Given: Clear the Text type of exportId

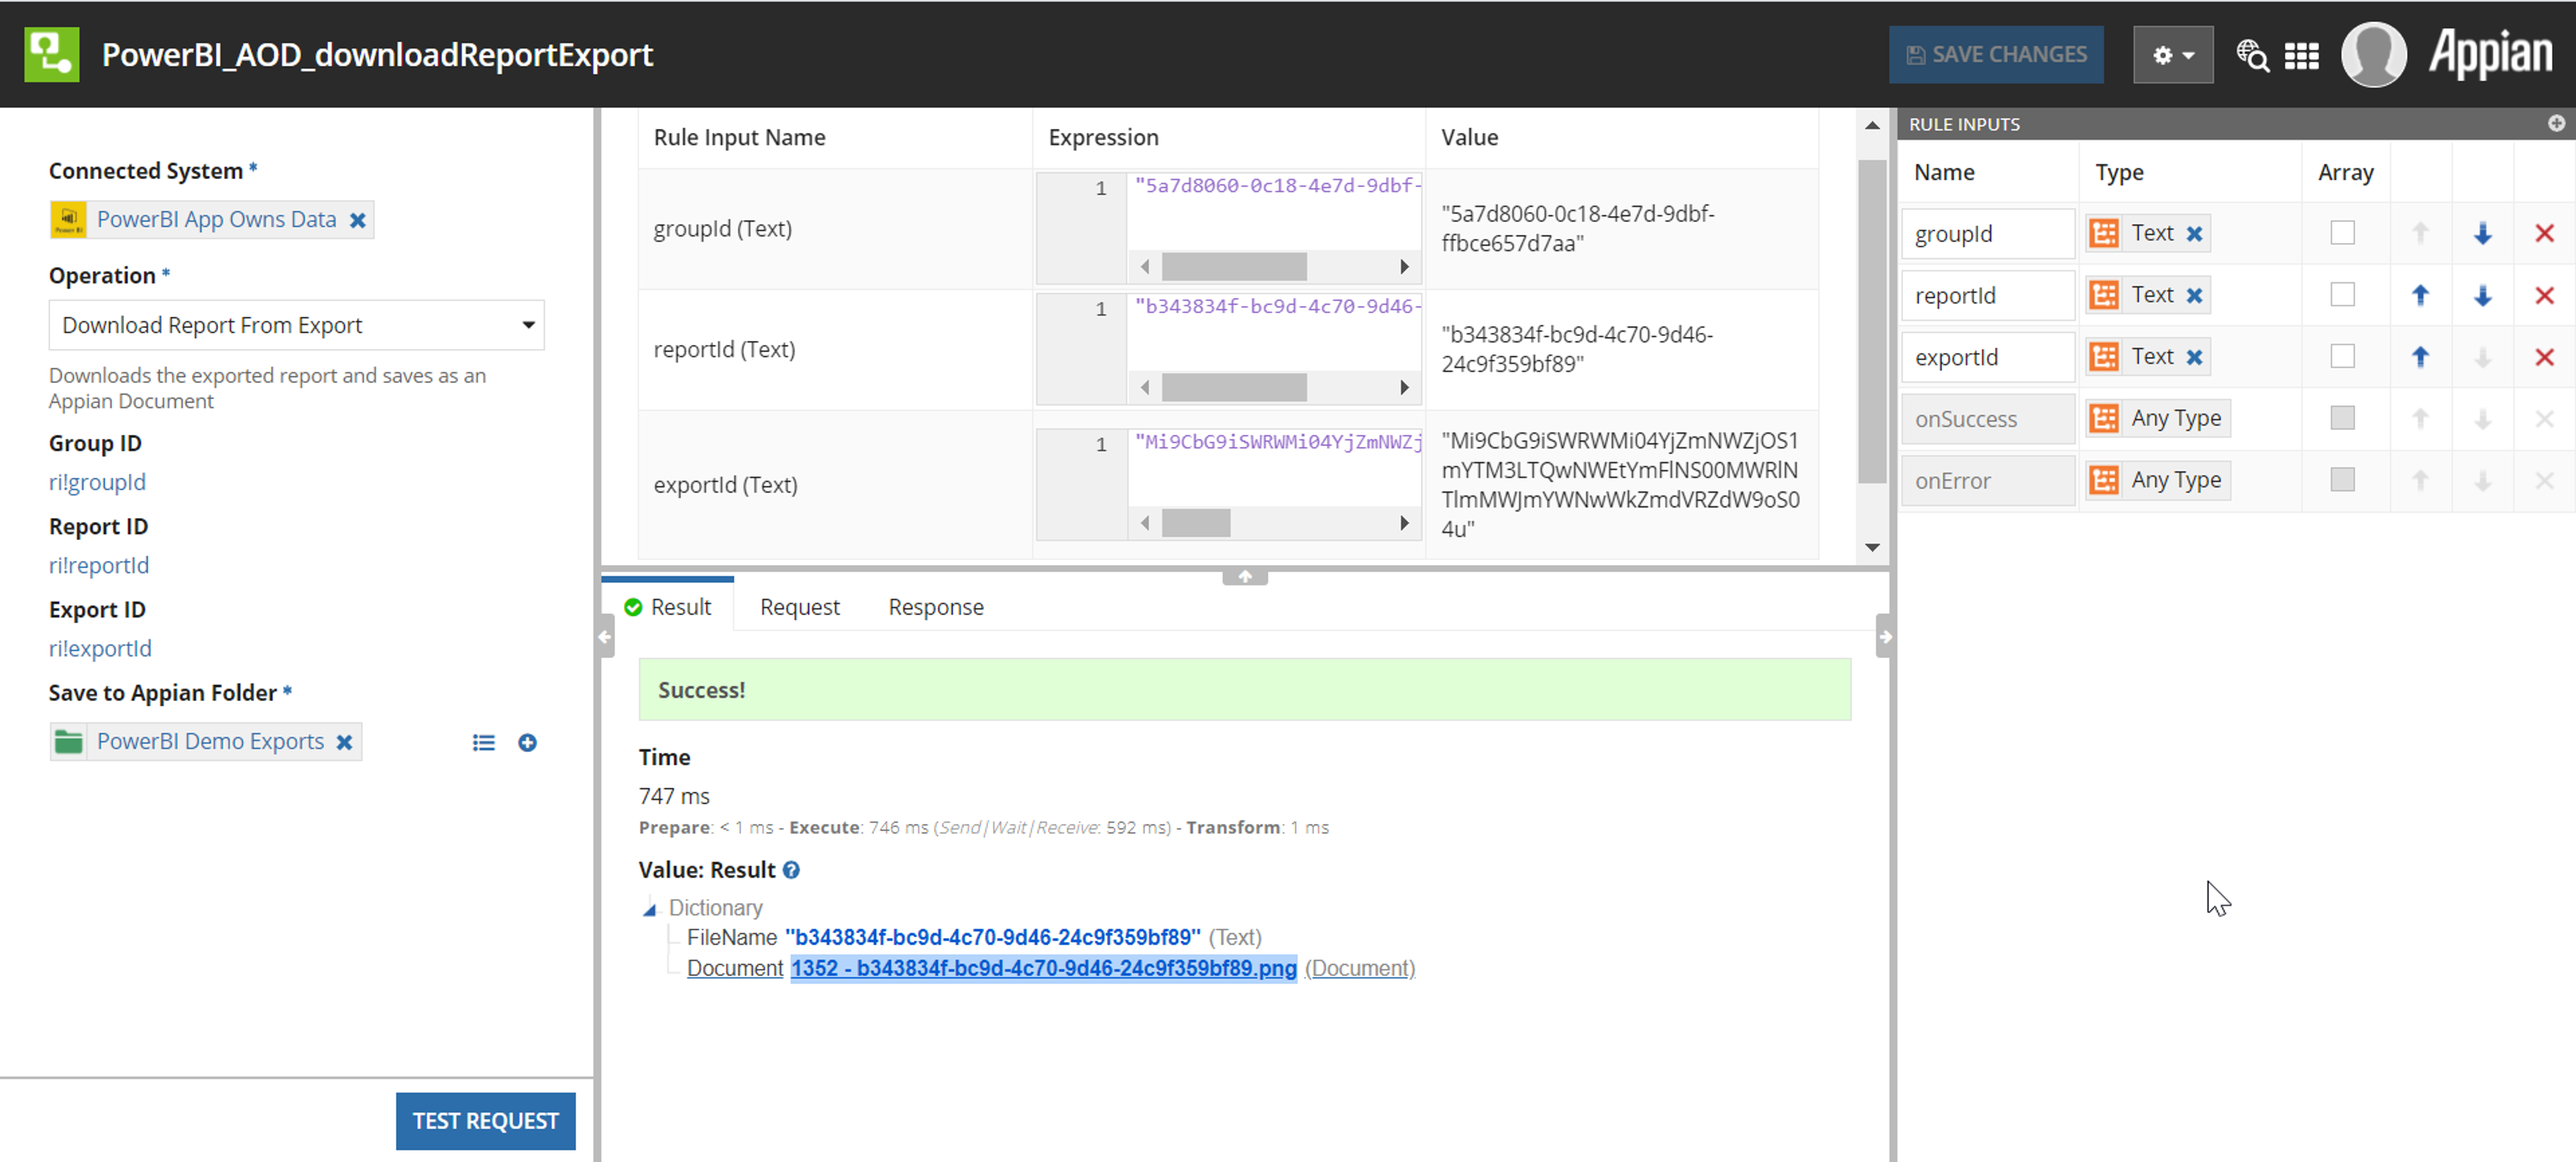Looking at the screenshot, I should [2194, 357].
